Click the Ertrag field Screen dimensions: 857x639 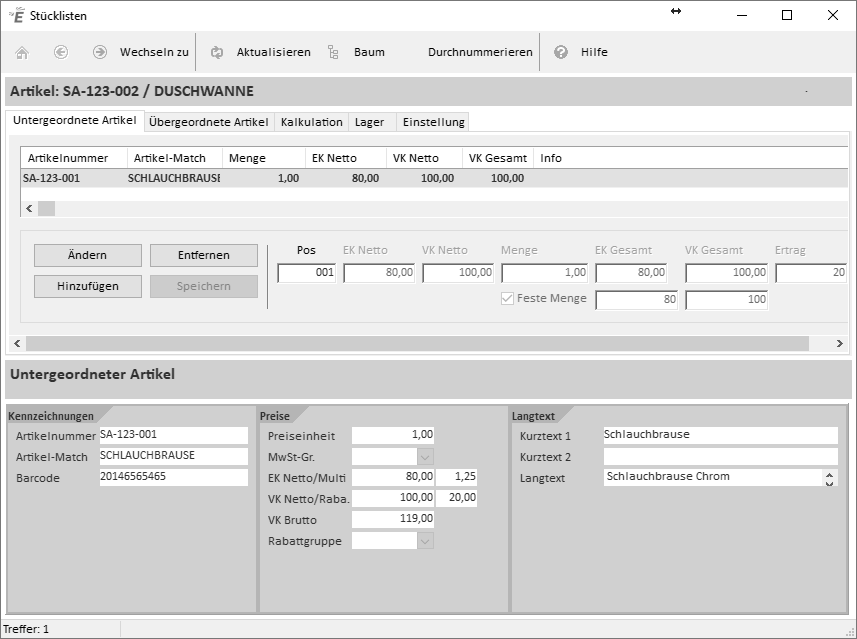tap(811, 272)
